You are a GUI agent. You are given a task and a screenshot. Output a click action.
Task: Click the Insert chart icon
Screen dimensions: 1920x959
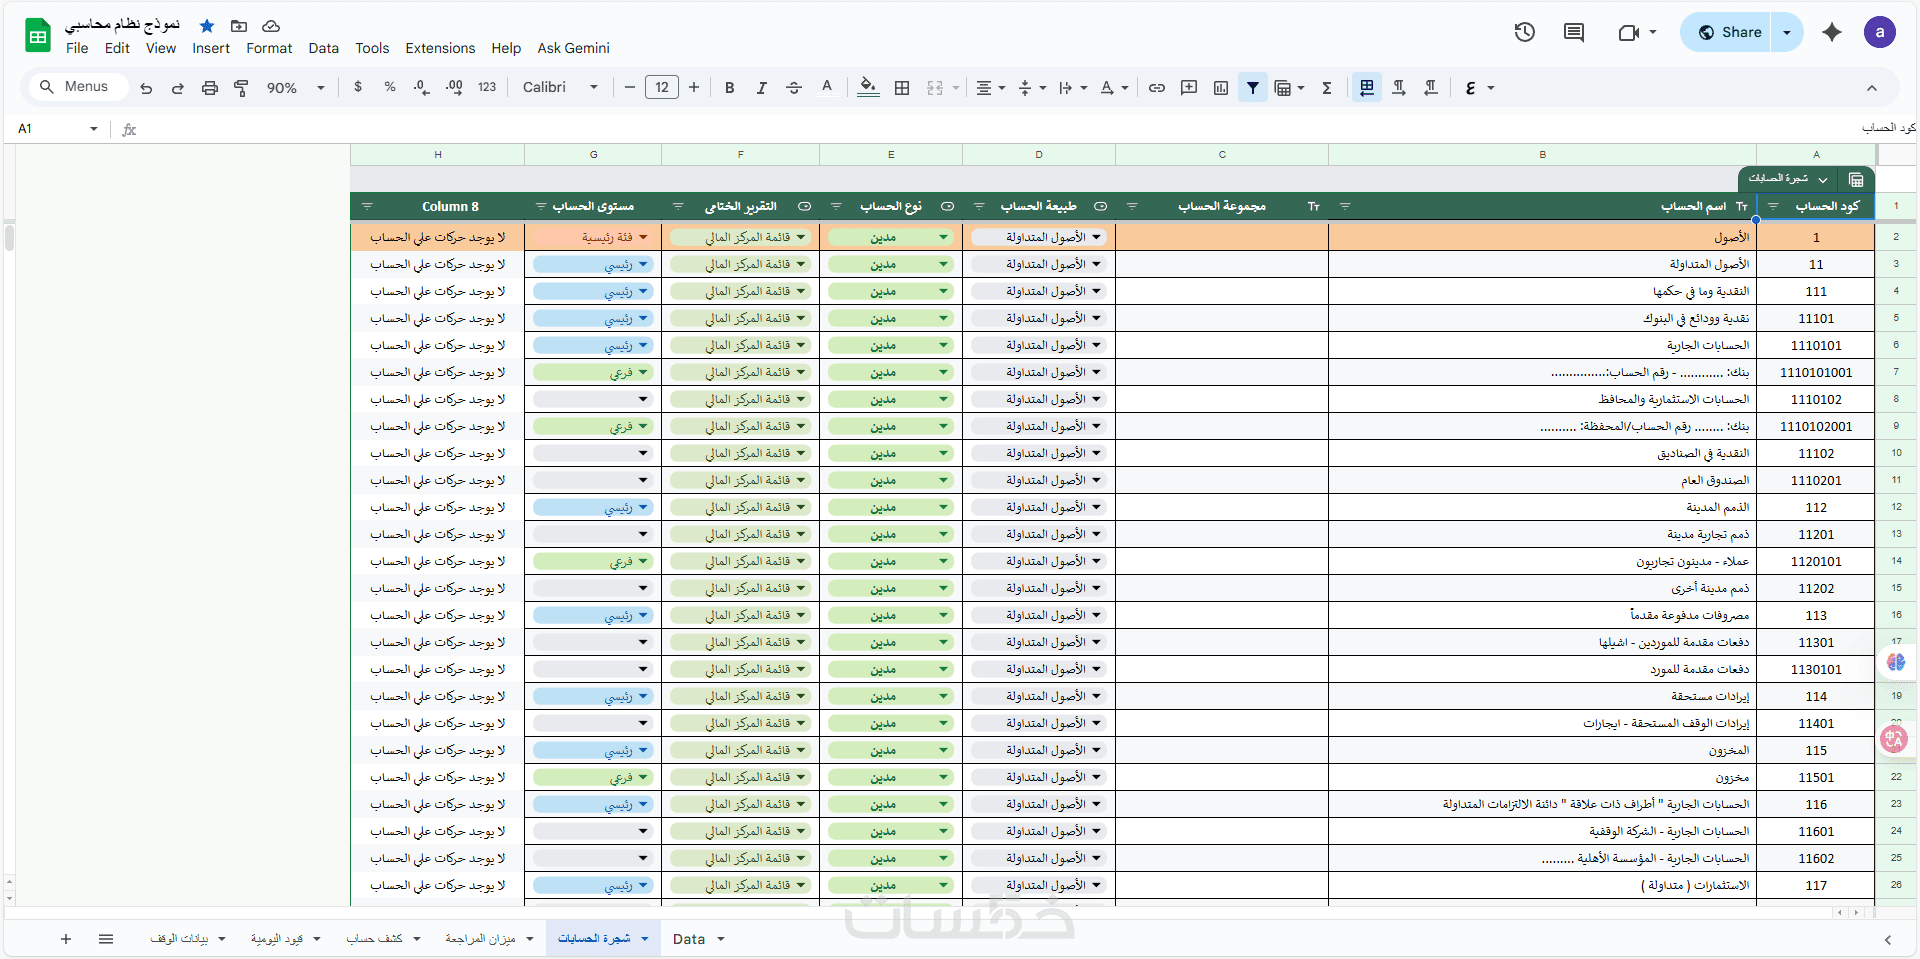[1221, 88]
